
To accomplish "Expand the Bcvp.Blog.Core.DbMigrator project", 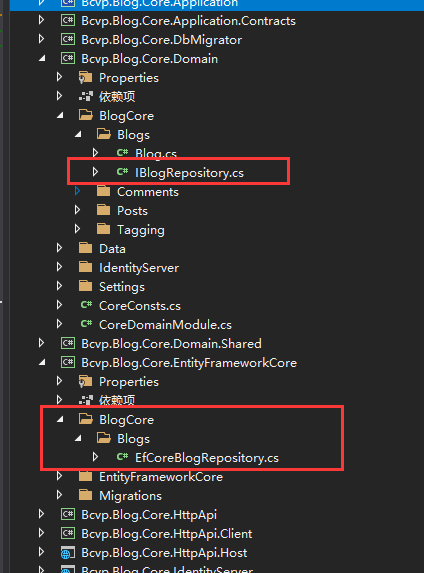I will click(41, 39).
